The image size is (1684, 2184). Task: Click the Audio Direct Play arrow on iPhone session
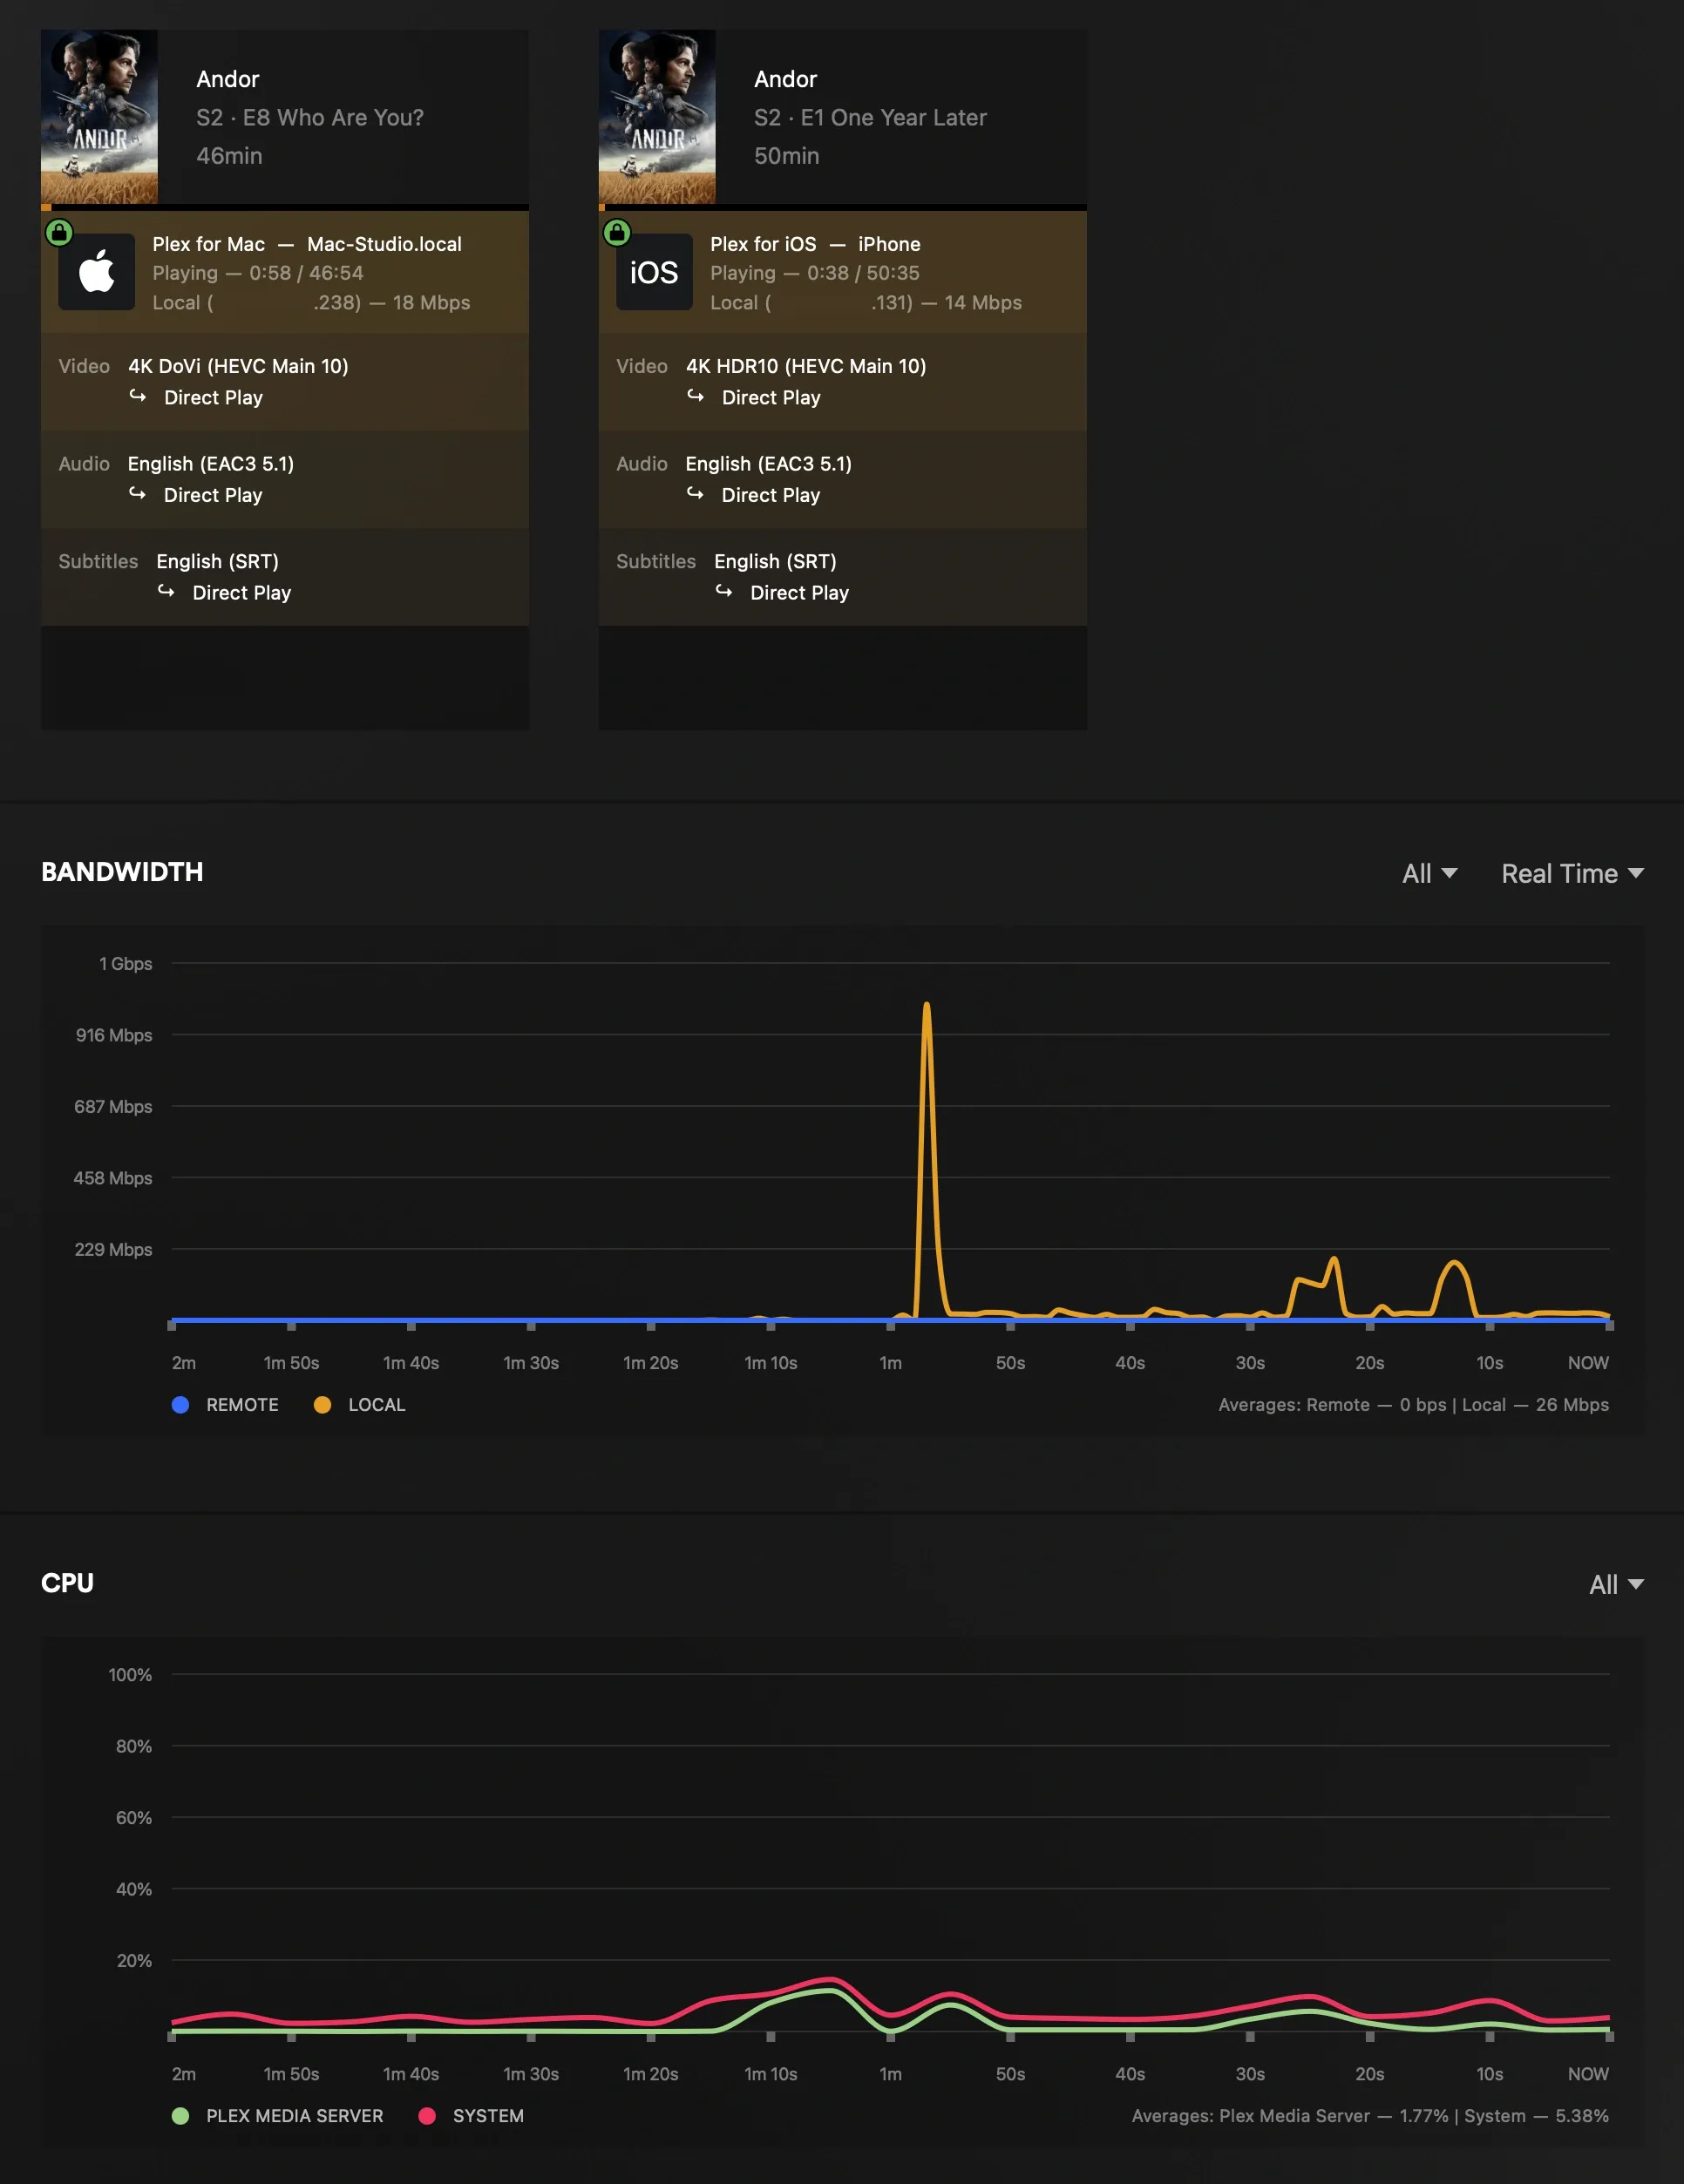pyautogui.click(x=696, y=494)
